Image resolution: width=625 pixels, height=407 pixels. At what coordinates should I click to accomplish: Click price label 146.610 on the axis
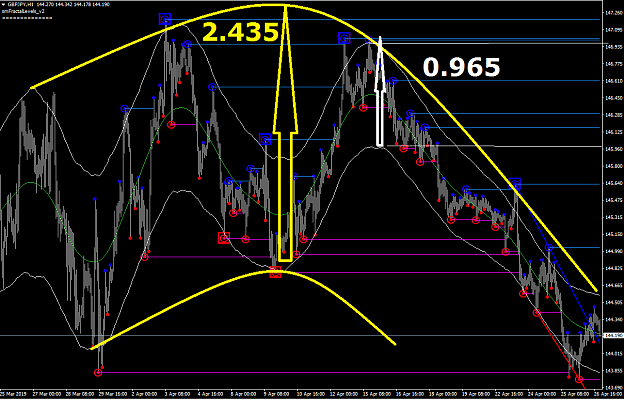(614, 81)
